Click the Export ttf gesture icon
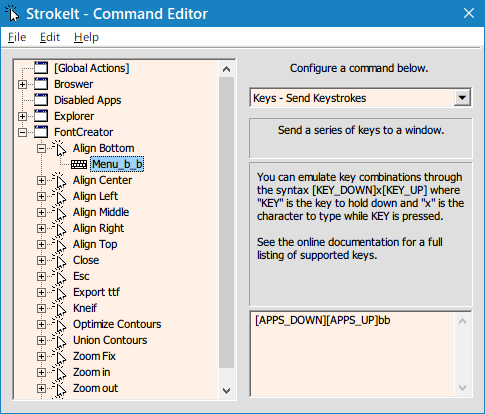Viewport: 485px width, 414px height. click(x=60, y=292)
